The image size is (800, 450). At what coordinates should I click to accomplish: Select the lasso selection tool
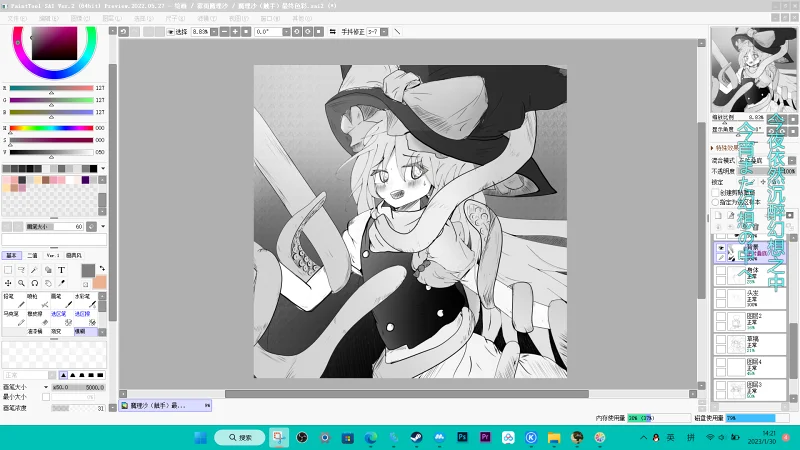[x=21, y=270]
